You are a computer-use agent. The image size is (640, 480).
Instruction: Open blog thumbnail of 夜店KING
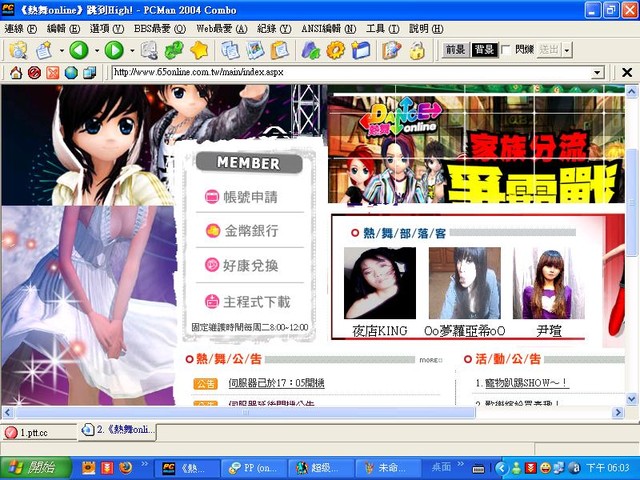(x=380, y=283)
